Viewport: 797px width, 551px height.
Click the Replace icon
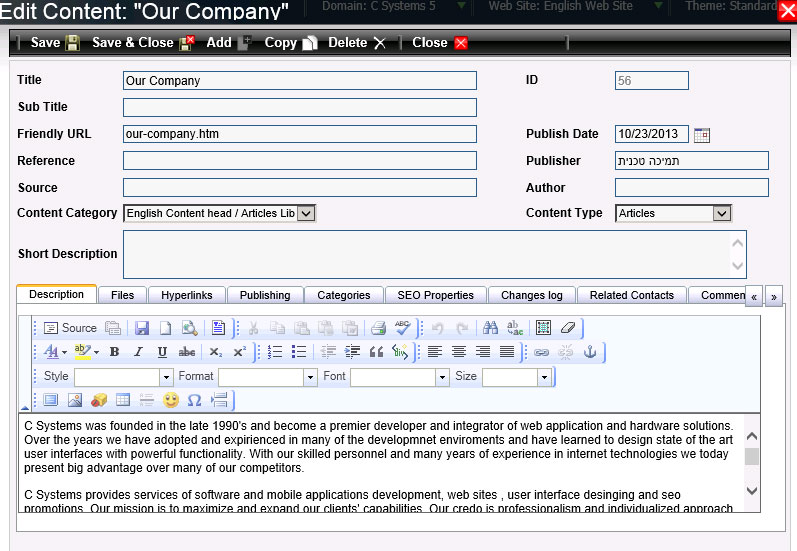click(x=515, y=328)
